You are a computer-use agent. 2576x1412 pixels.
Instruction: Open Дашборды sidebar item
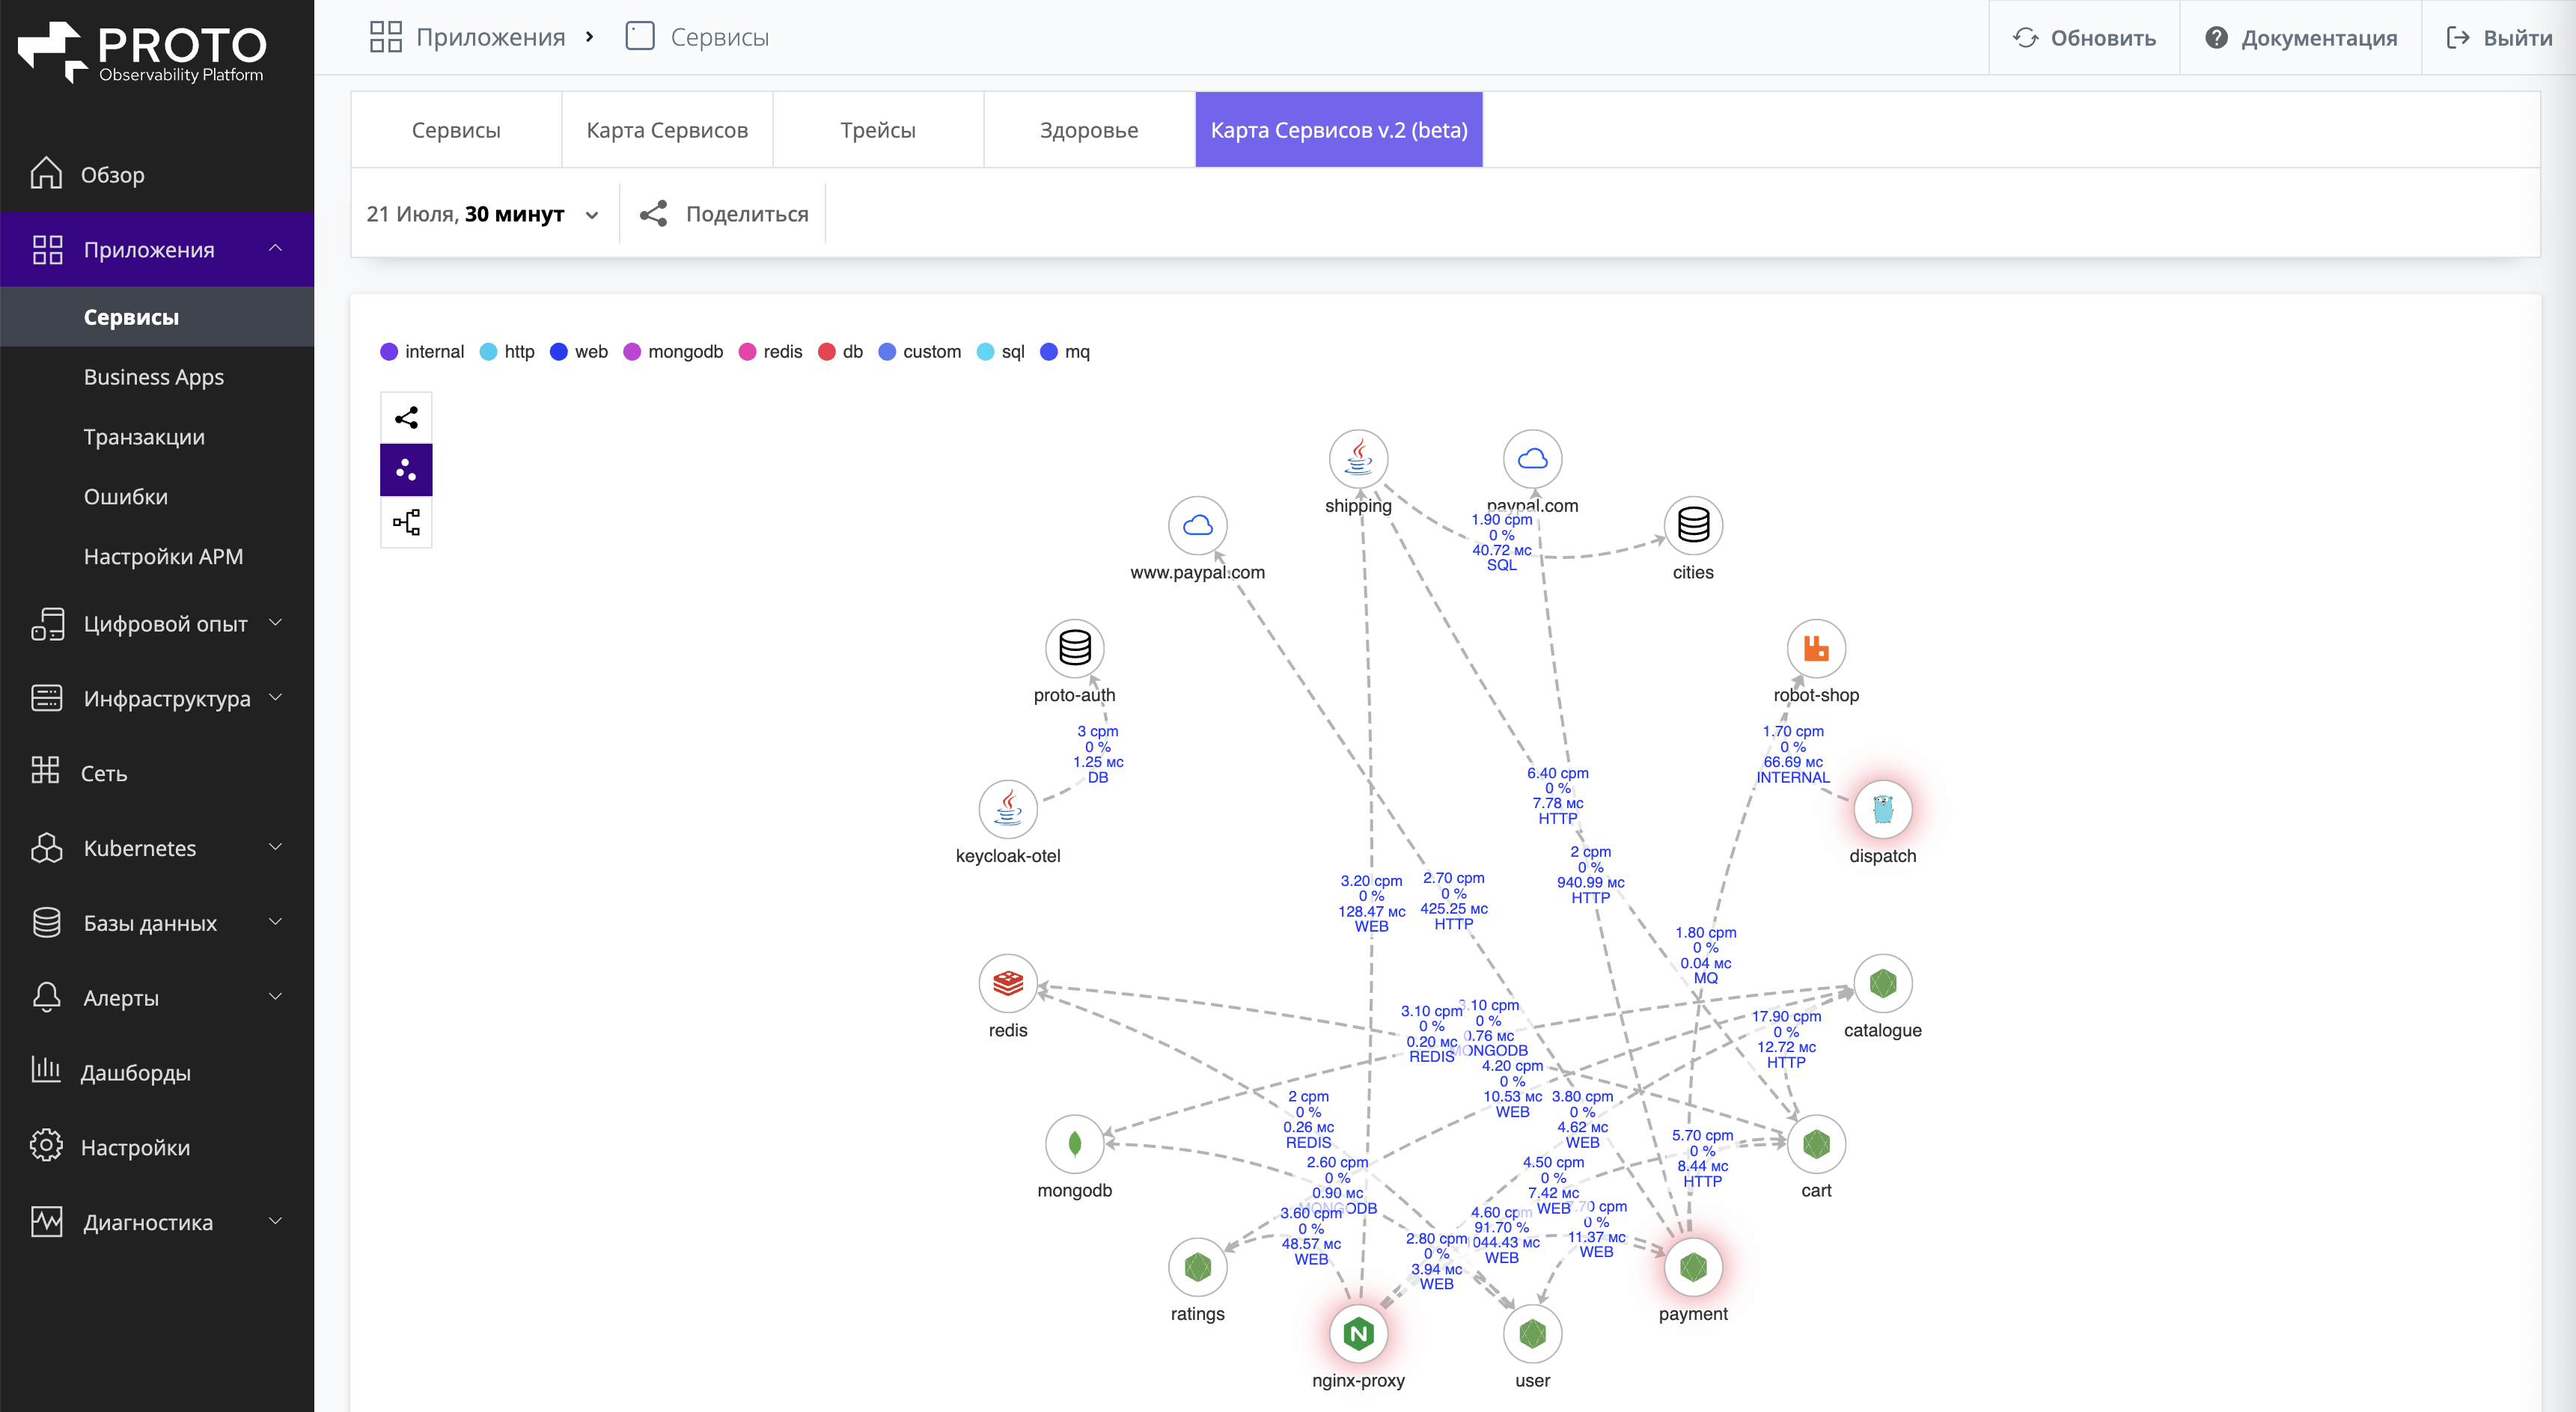(157, 1072)
